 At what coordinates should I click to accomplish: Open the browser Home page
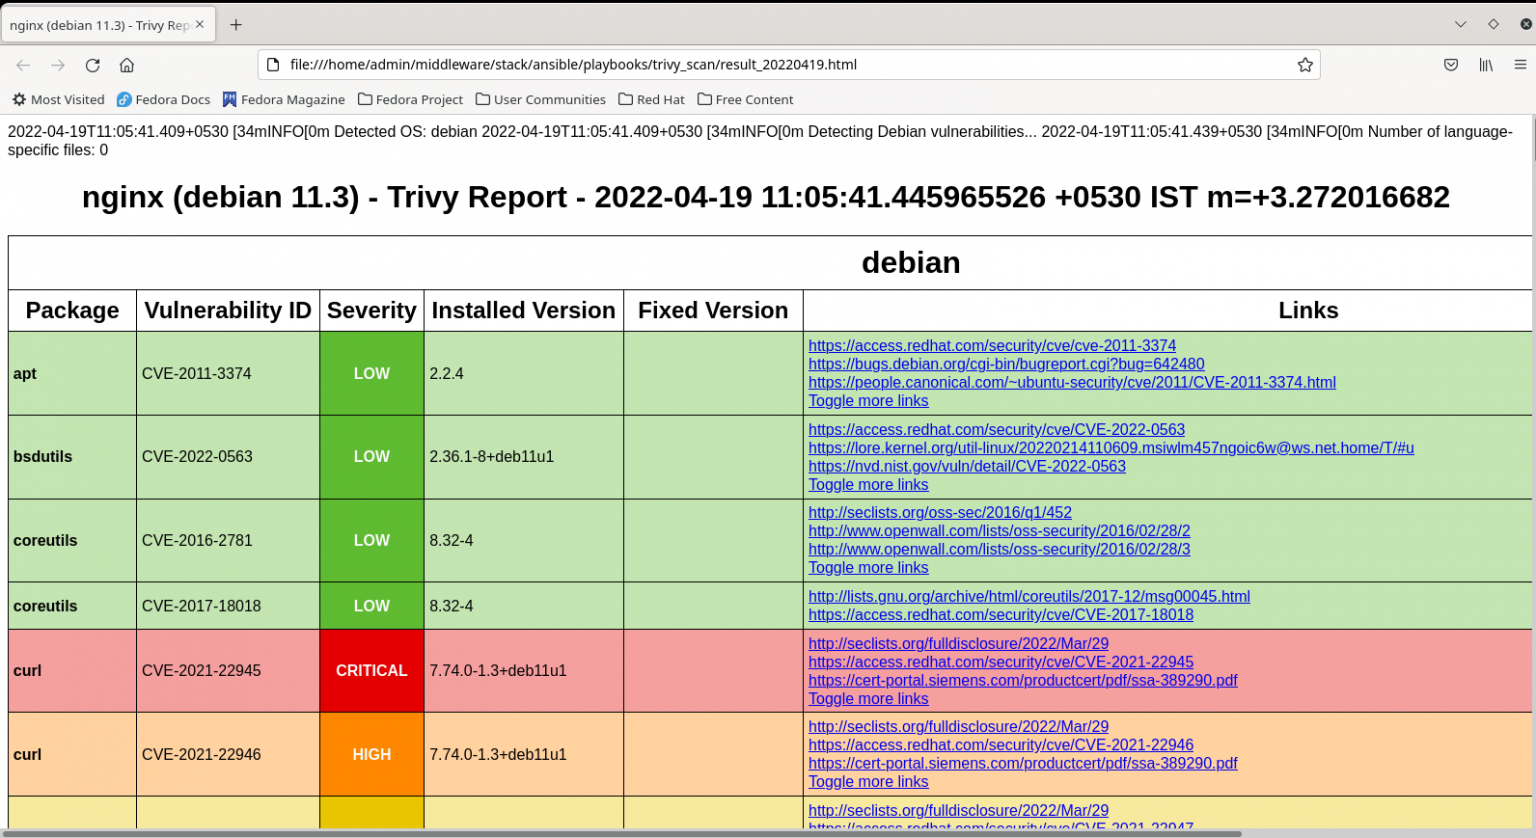127,64
